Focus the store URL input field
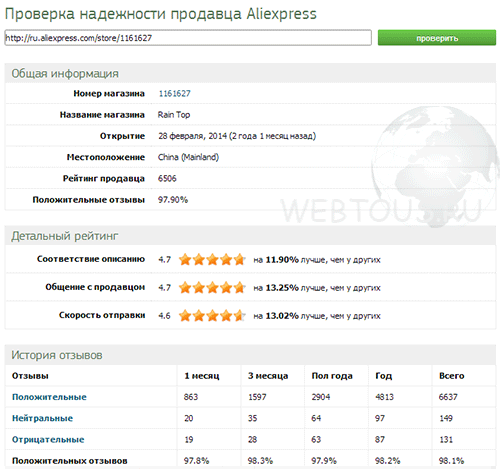Viewport: 500px width, 469px height. [x=188, y=38]
